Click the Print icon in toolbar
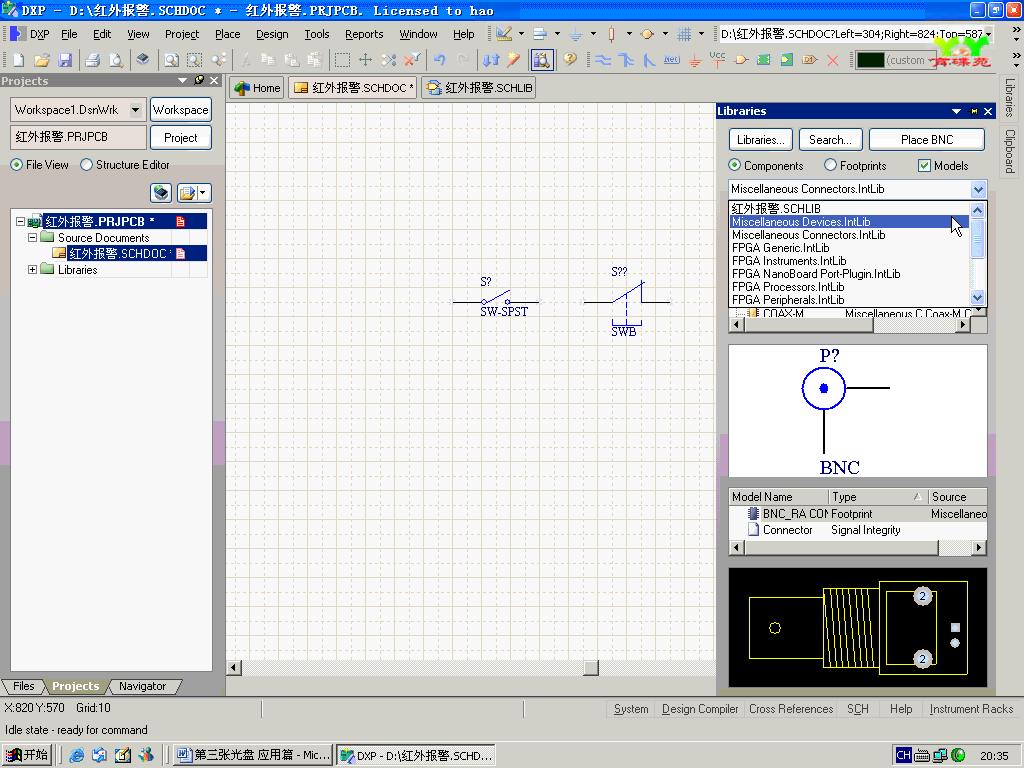 (92, 60)
